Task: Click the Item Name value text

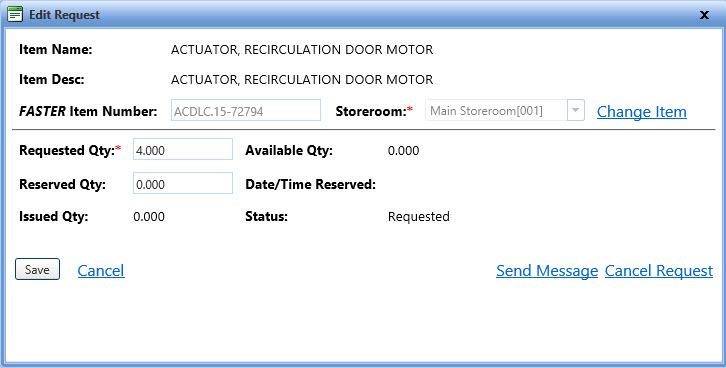Action: point(302,50)
